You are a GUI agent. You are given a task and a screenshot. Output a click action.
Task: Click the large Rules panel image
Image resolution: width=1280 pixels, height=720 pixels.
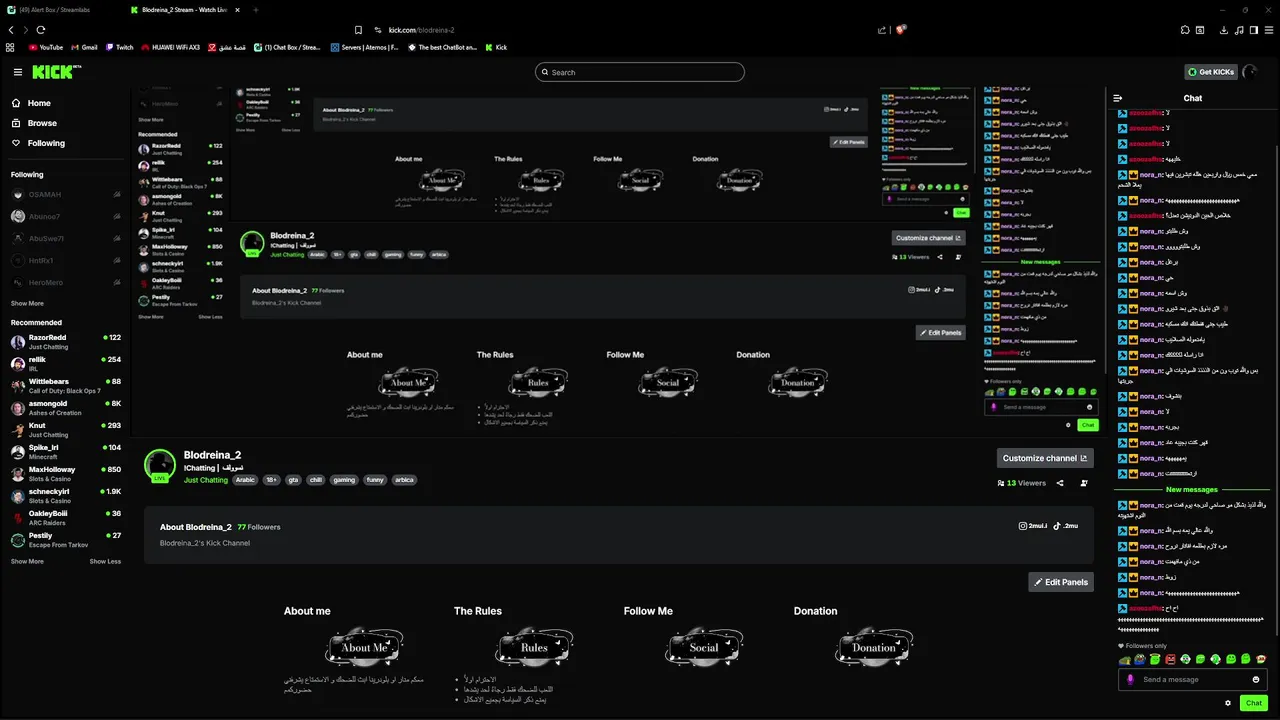coord(535,647)
